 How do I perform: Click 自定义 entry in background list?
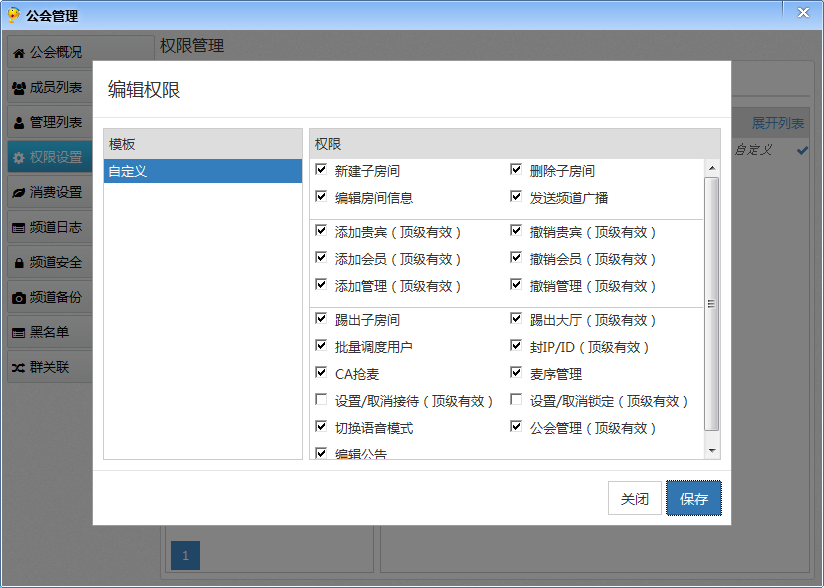(x=753, y=150)
